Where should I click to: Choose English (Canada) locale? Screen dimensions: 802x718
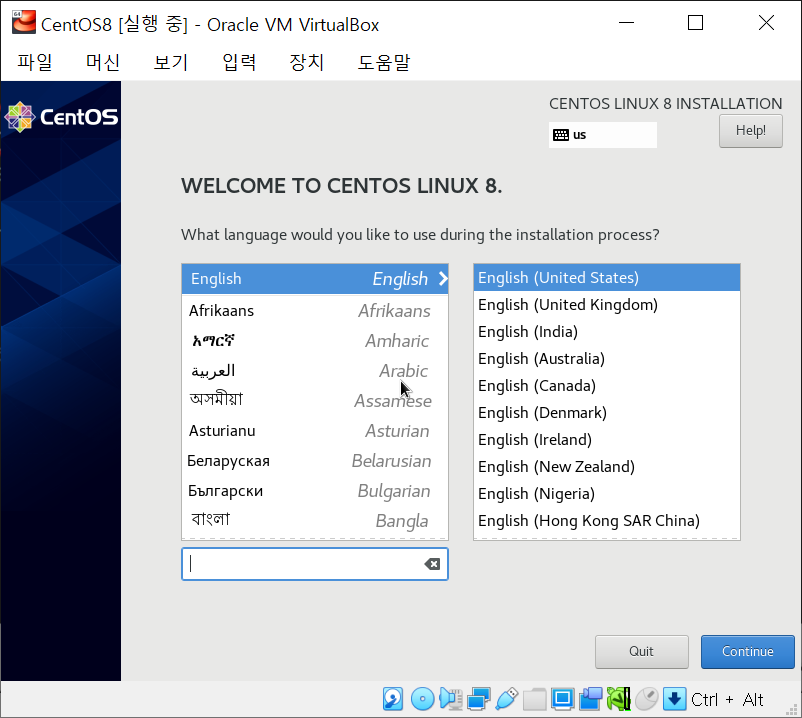[607, 386]
